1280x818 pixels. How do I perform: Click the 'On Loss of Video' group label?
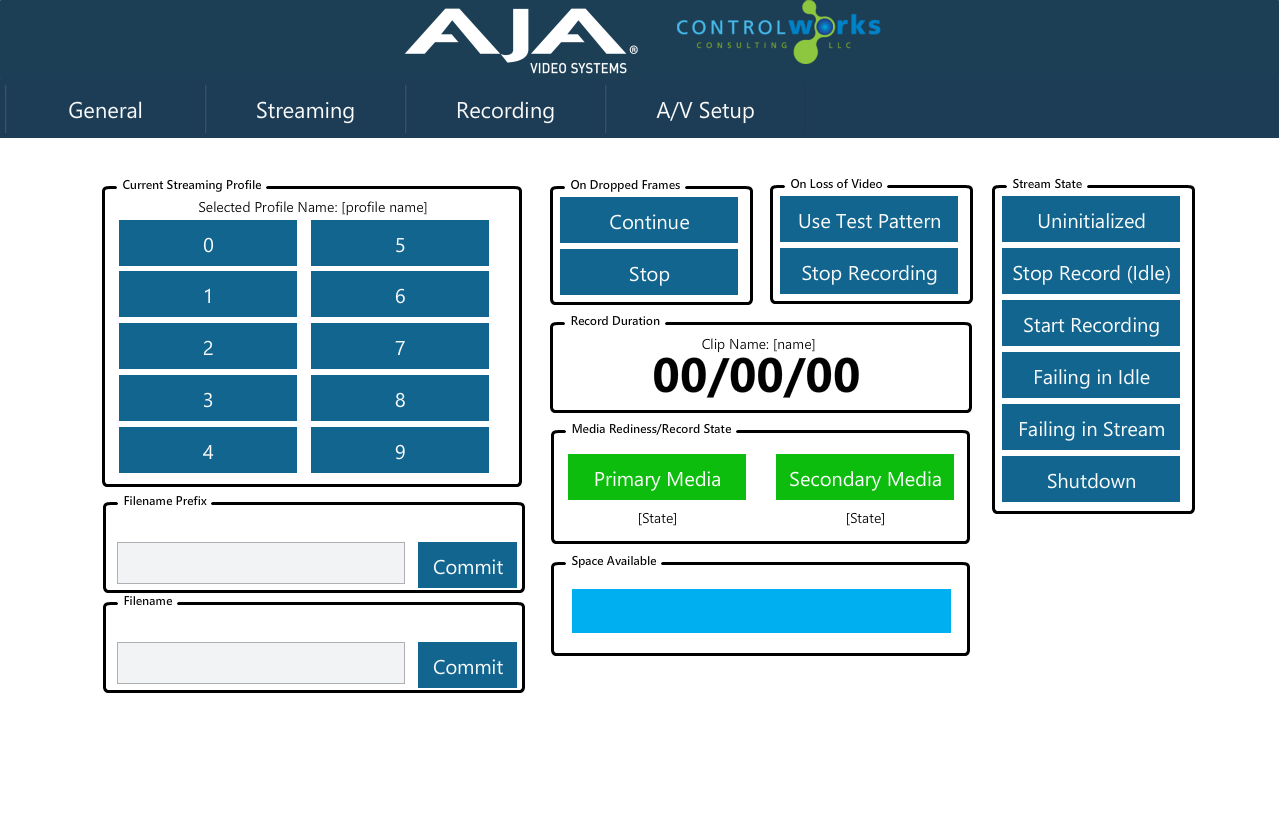point(836,184)
